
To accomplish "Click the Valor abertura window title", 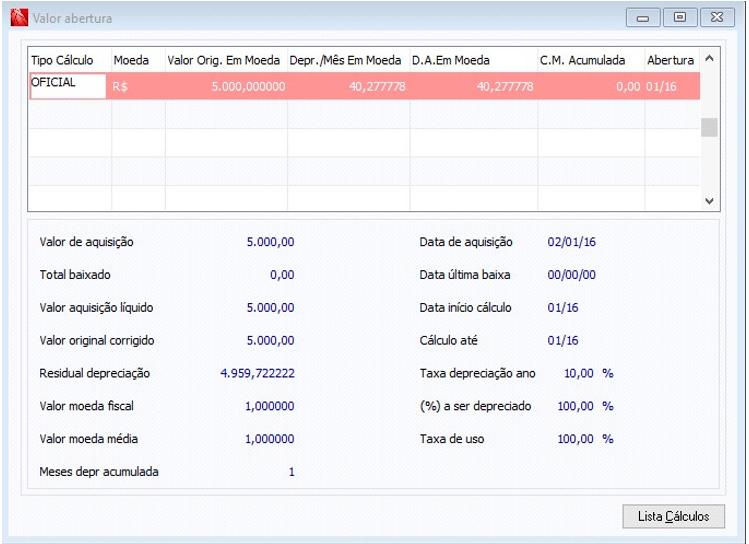I will click(73, 18).
